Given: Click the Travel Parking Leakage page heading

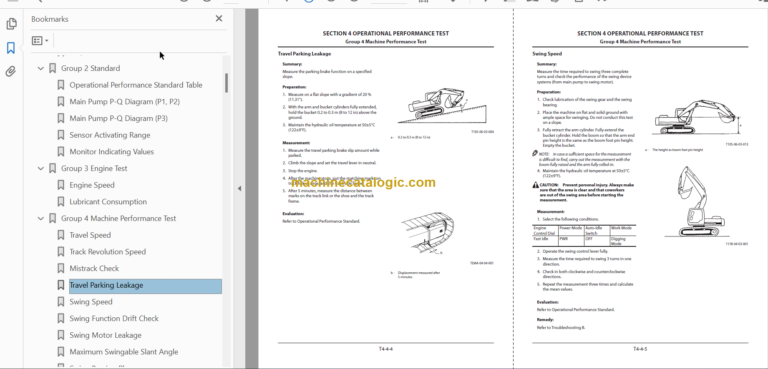Looking at the screenshot, I should (304, 54).
